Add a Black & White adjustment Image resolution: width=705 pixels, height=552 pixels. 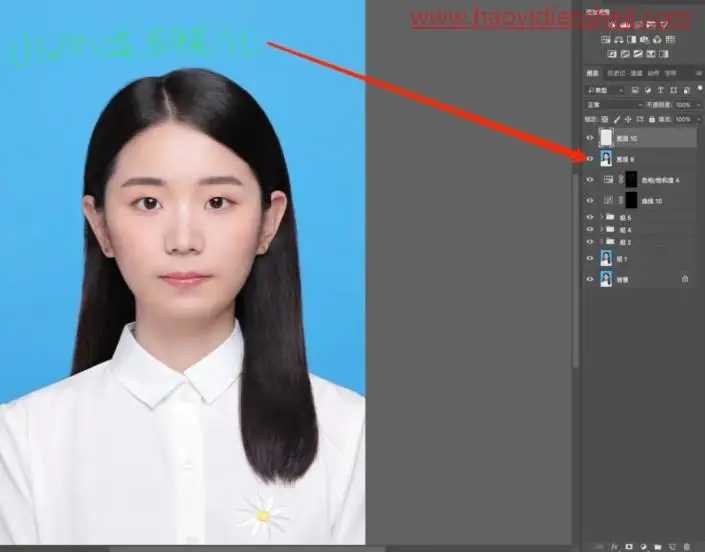[631, 40]
